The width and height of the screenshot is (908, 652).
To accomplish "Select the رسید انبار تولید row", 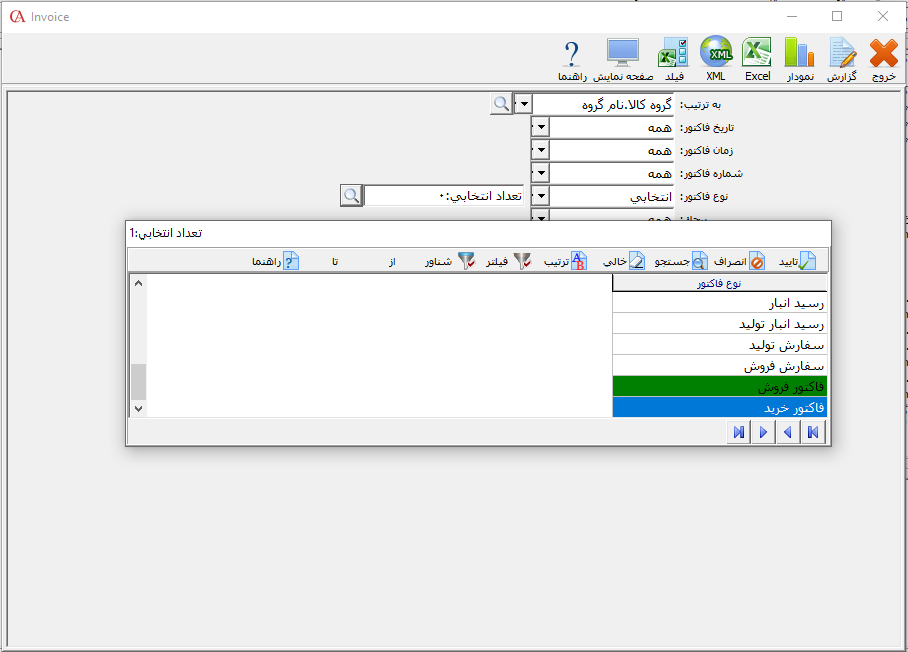I will point(719,323).
